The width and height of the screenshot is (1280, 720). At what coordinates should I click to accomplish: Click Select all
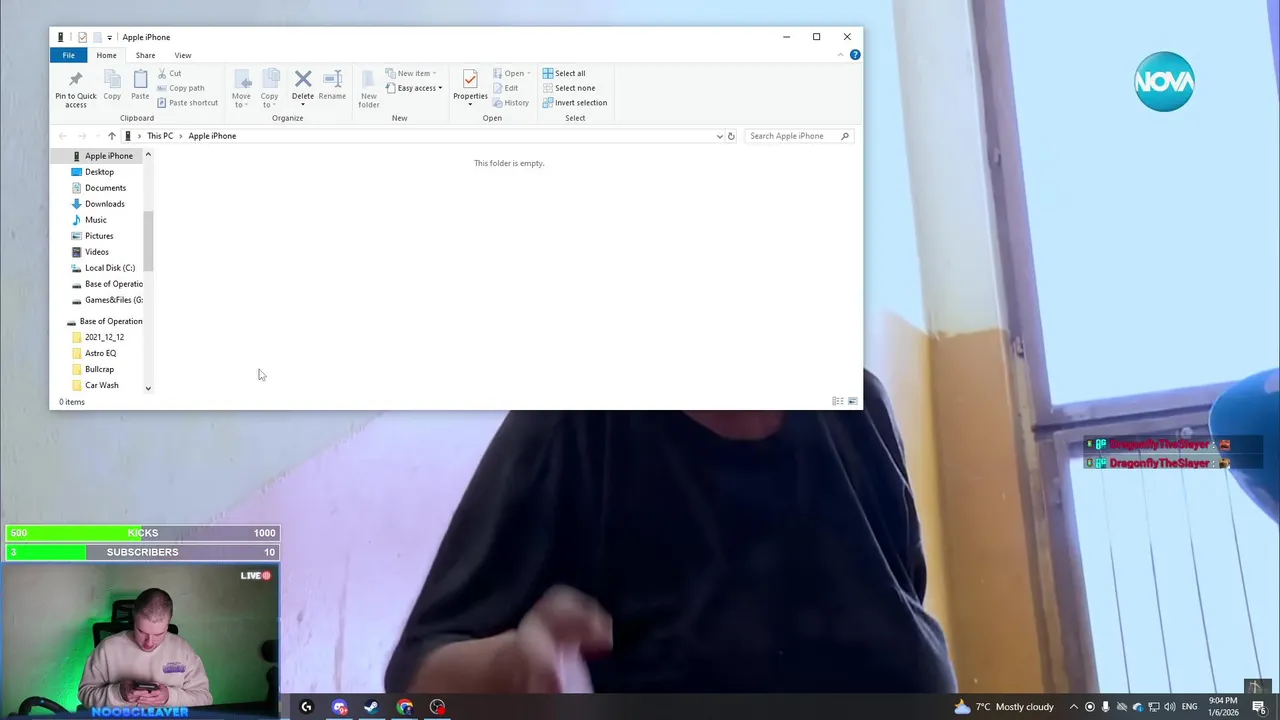[564, 73]
